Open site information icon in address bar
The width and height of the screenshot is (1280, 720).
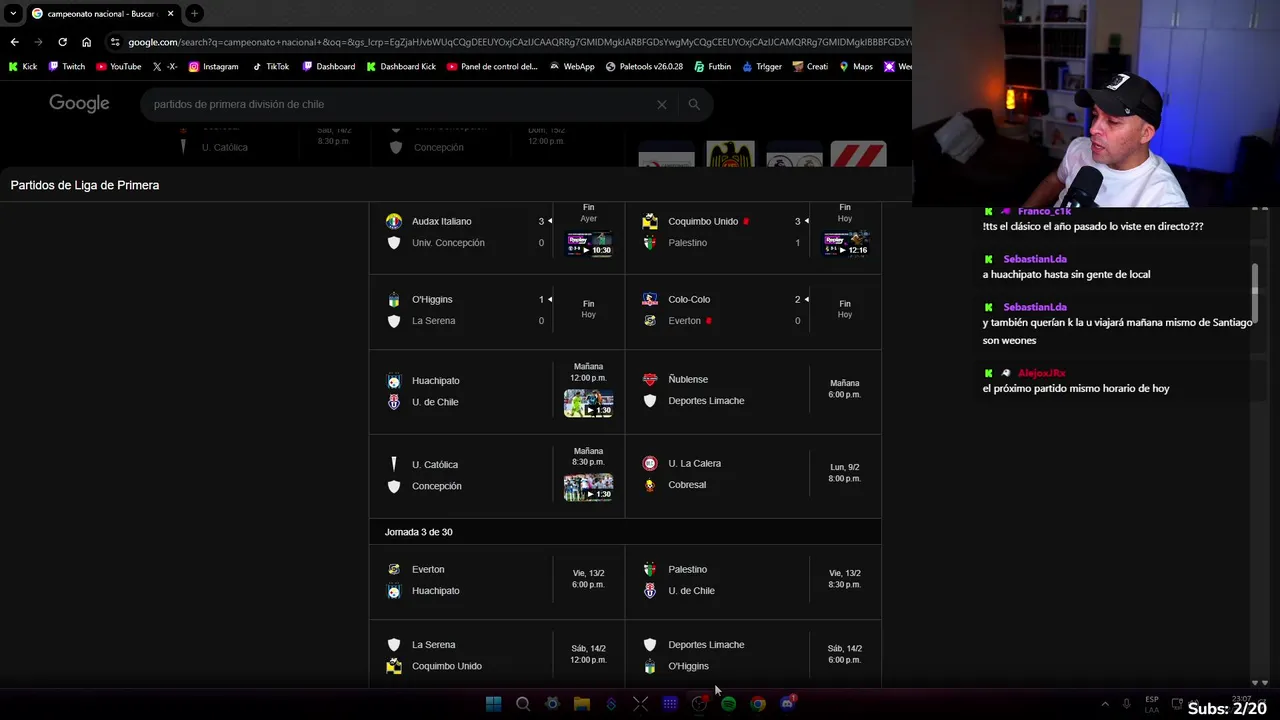(116, 42)
